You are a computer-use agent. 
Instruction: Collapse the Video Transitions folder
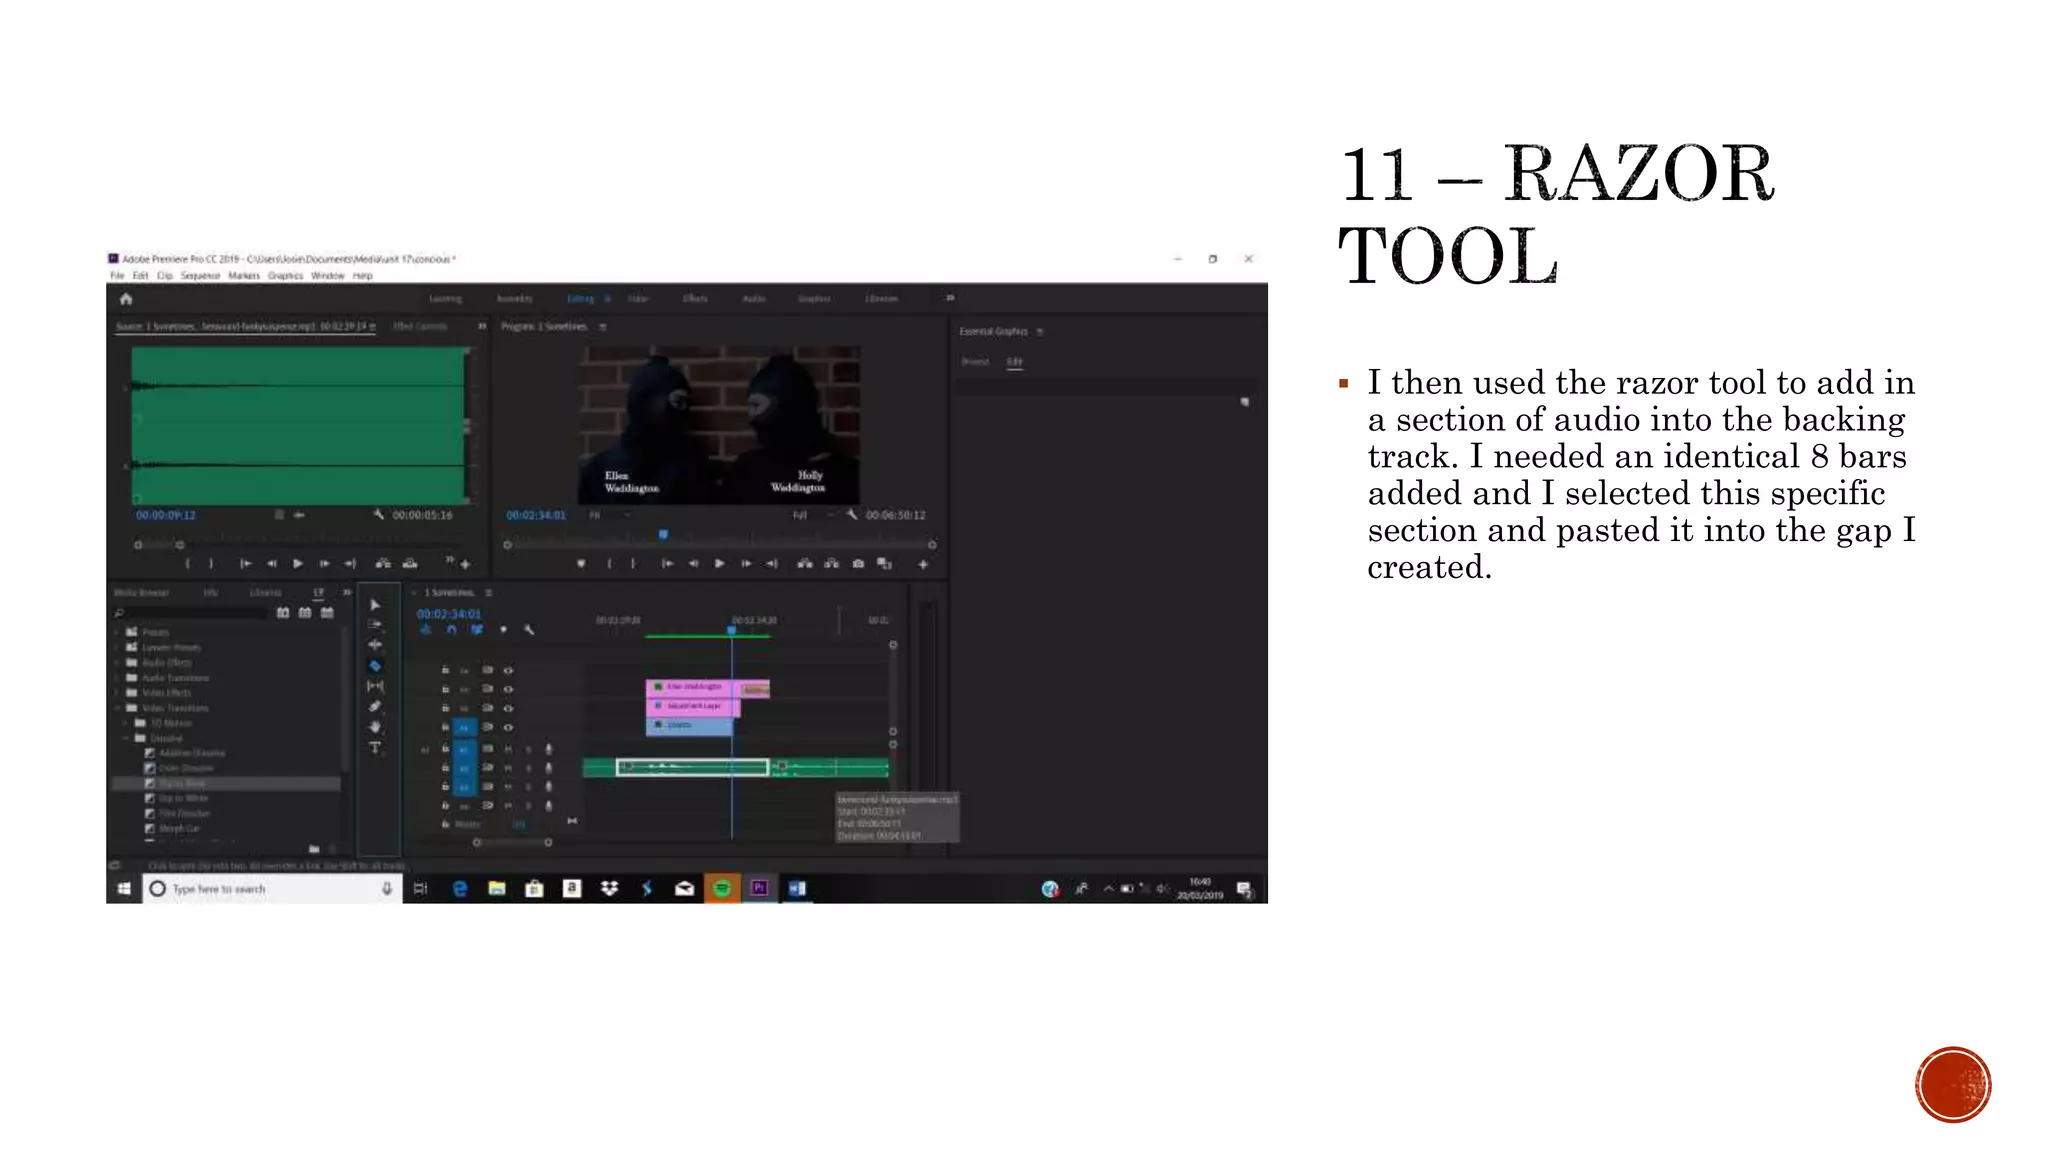click(x=117, y=708)
